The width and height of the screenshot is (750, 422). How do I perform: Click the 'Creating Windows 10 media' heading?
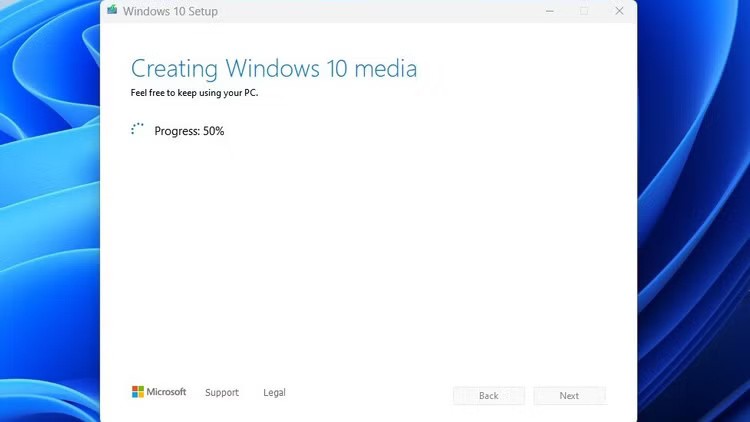coord(274,69)
